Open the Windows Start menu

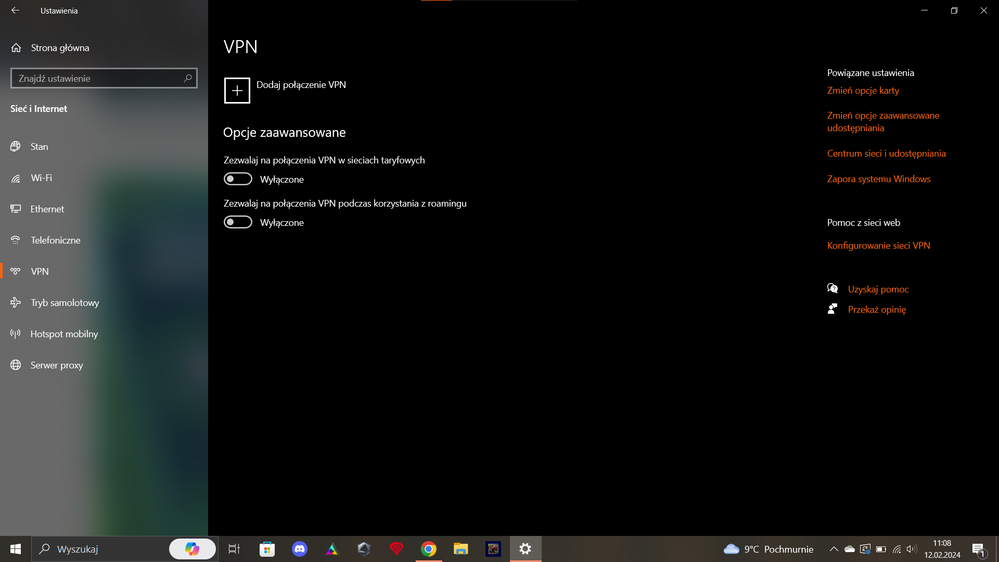(x=15, y=549)
